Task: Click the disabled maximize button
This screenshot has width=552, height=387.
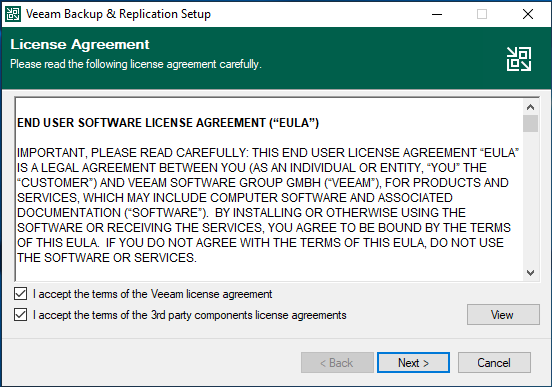Action: pyautogui.click(x=482, y=14)
